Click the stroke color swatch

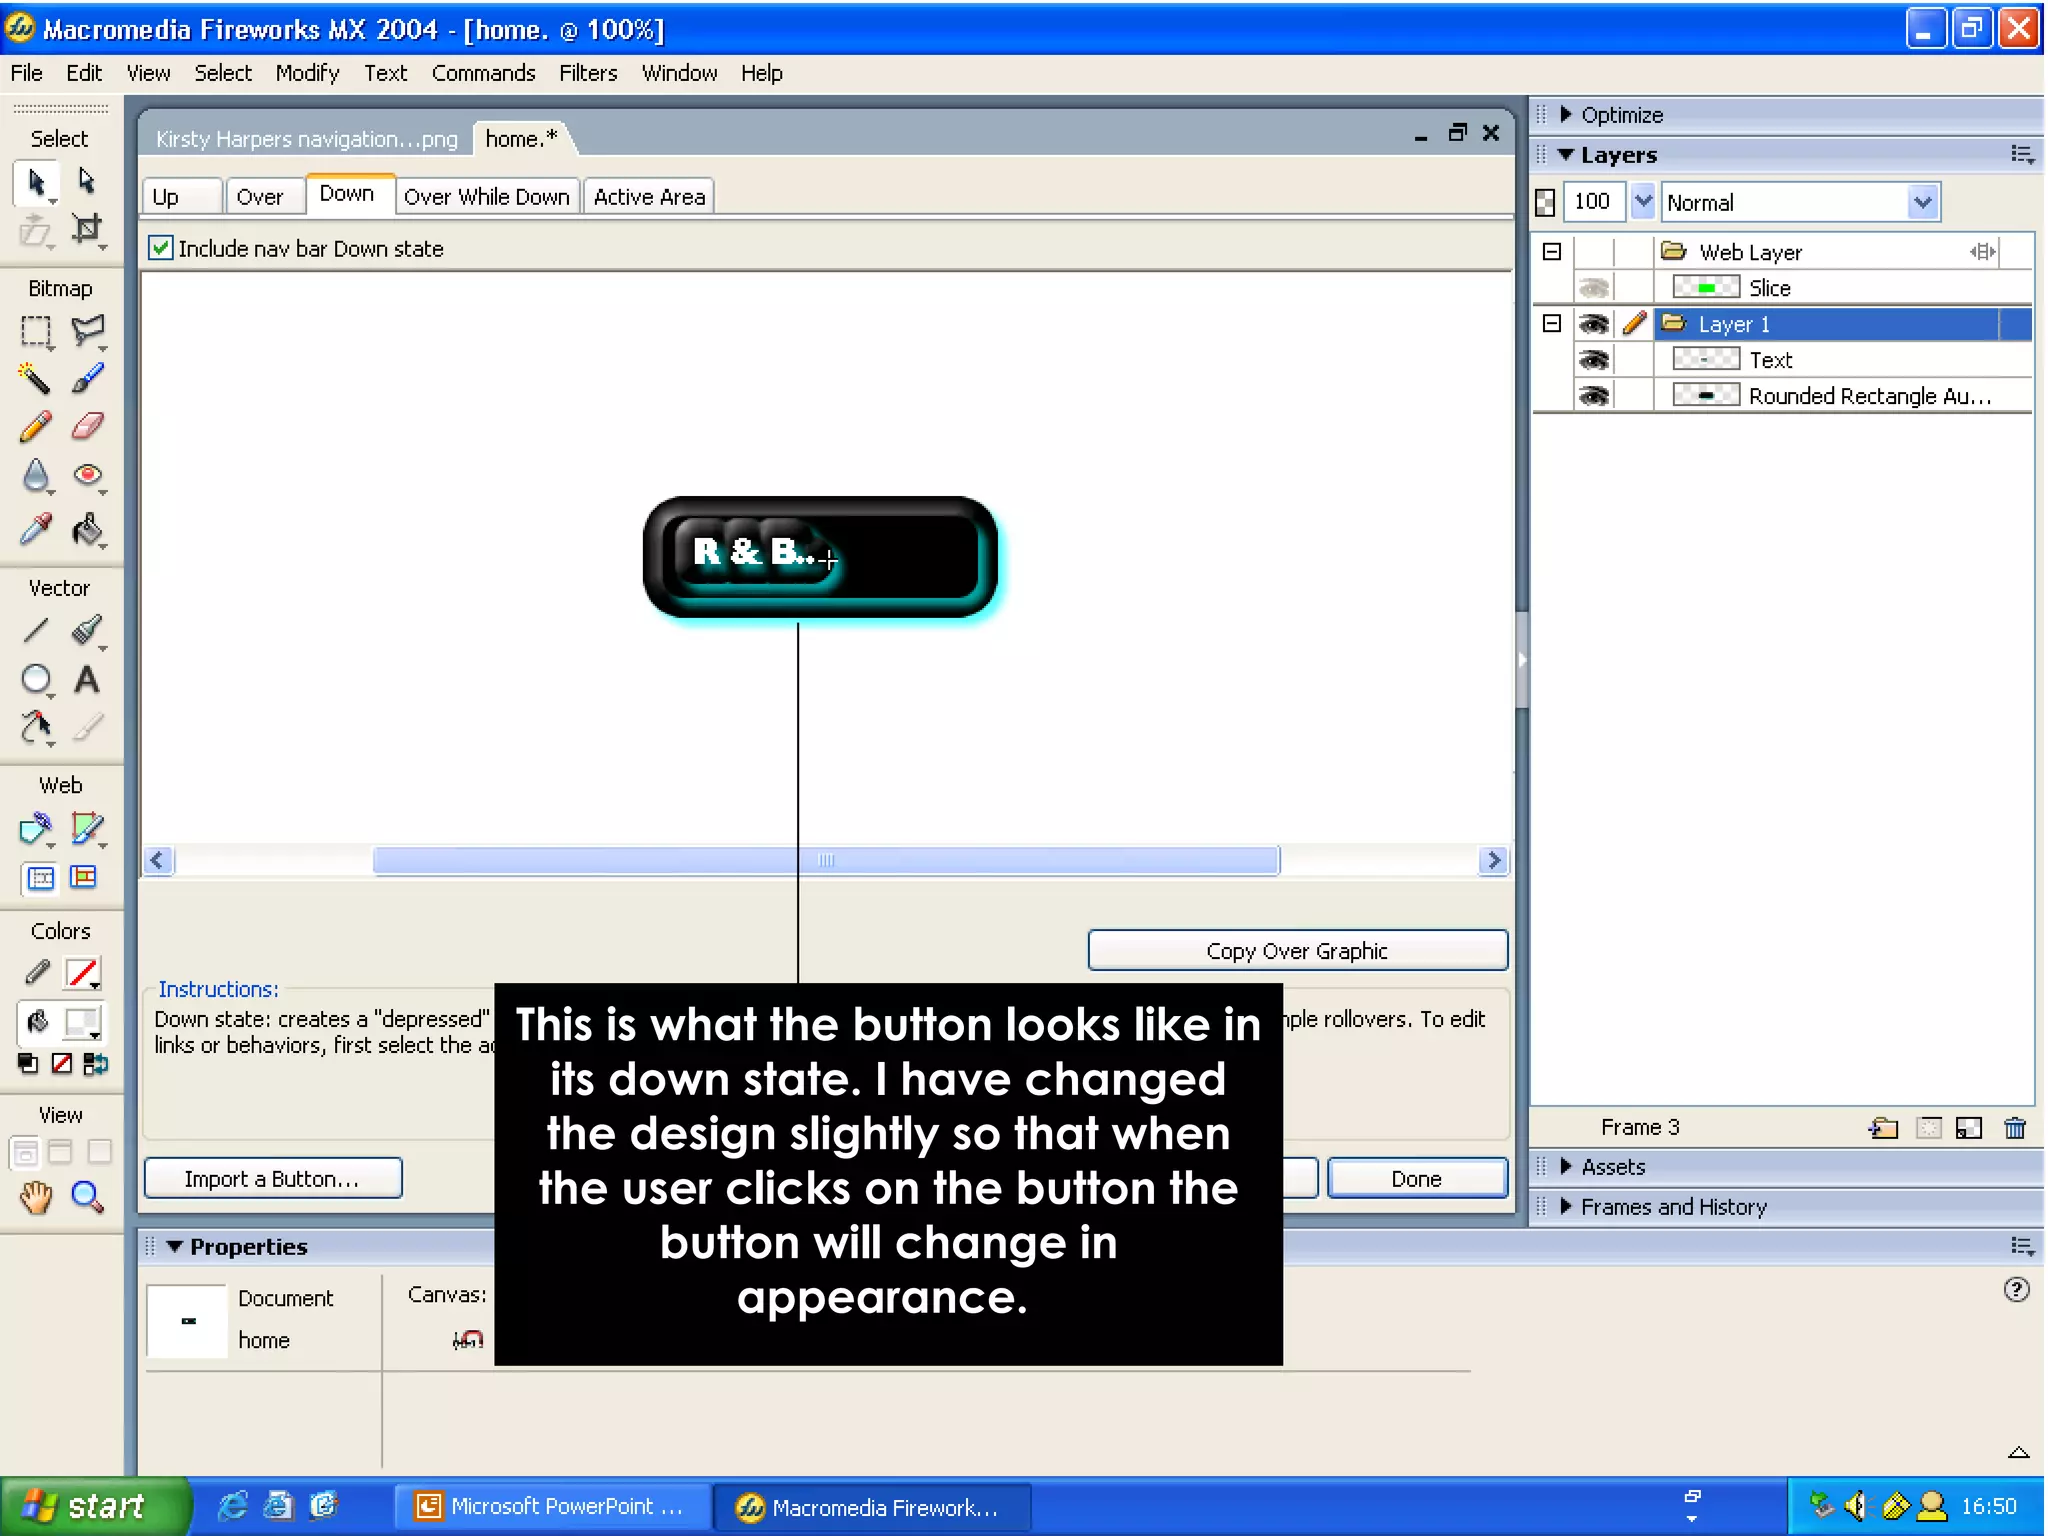pos(82,972)
